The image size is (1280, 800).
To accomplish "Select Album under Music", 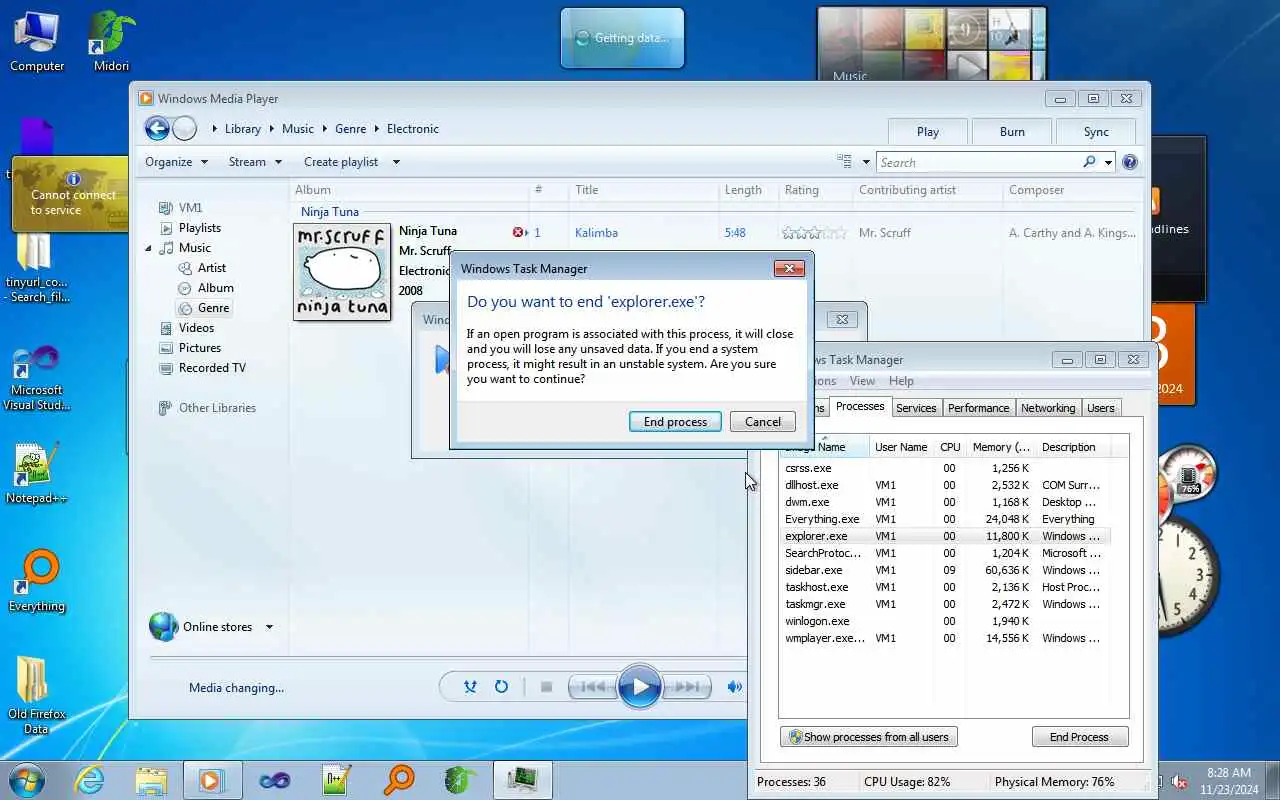I will (215, 288).
